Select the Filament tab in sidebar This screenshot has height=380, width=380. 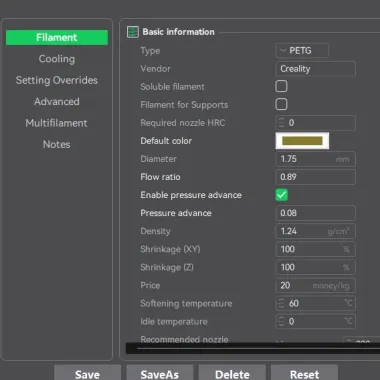(57, 37)
